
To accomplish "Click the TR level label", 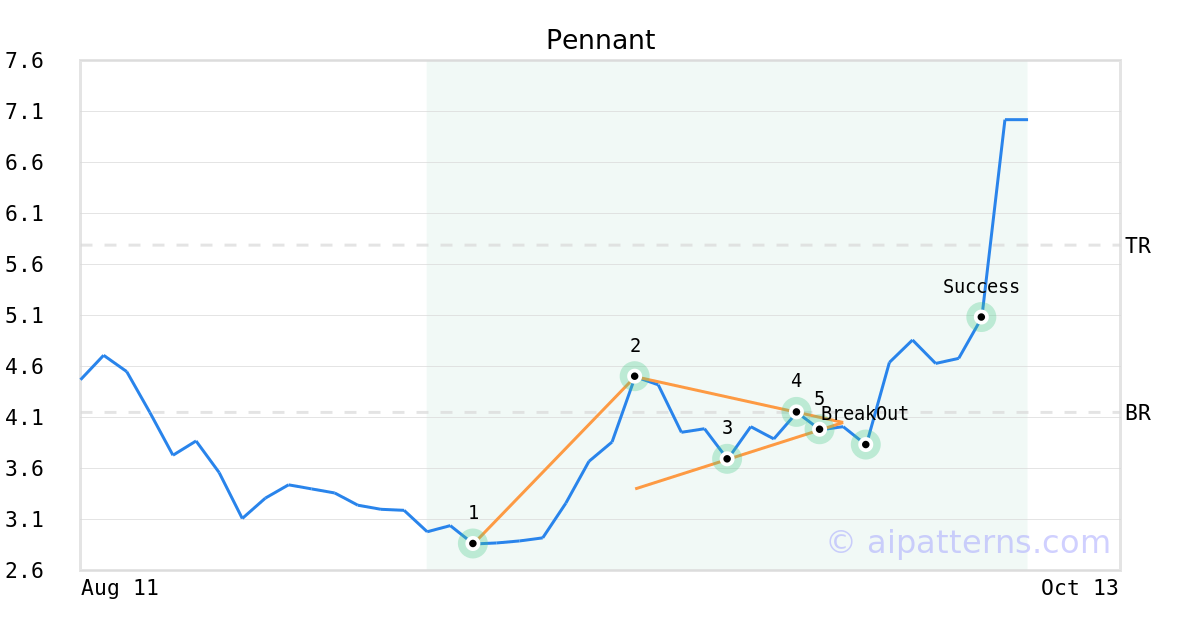I will tap(1138, 246).
